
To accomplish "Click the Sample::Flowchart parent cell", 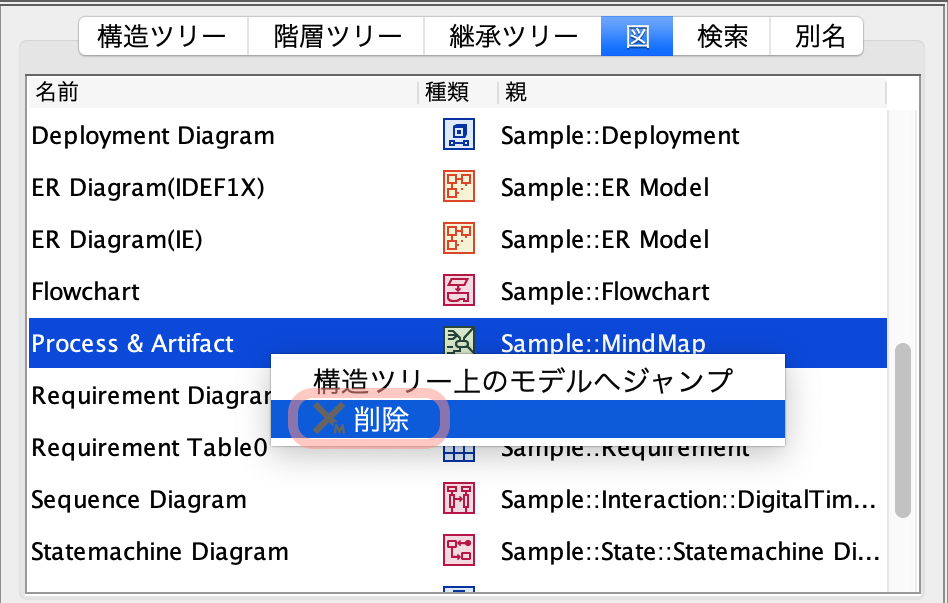I will (x=605, y=292).
